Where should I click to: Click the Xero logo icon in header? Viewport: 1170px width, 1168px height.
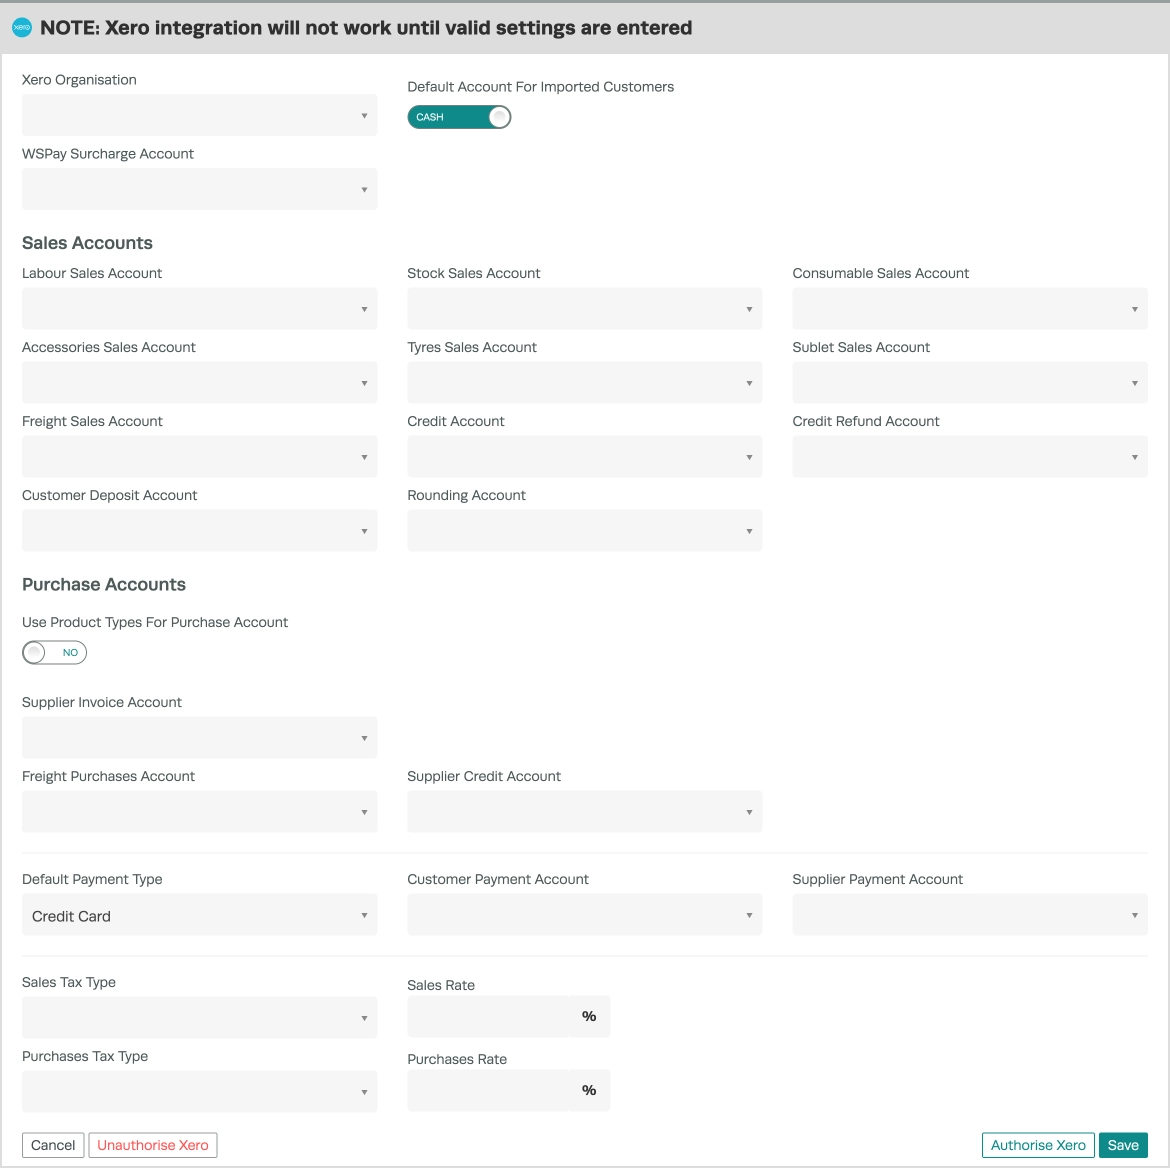coord(22,28)
